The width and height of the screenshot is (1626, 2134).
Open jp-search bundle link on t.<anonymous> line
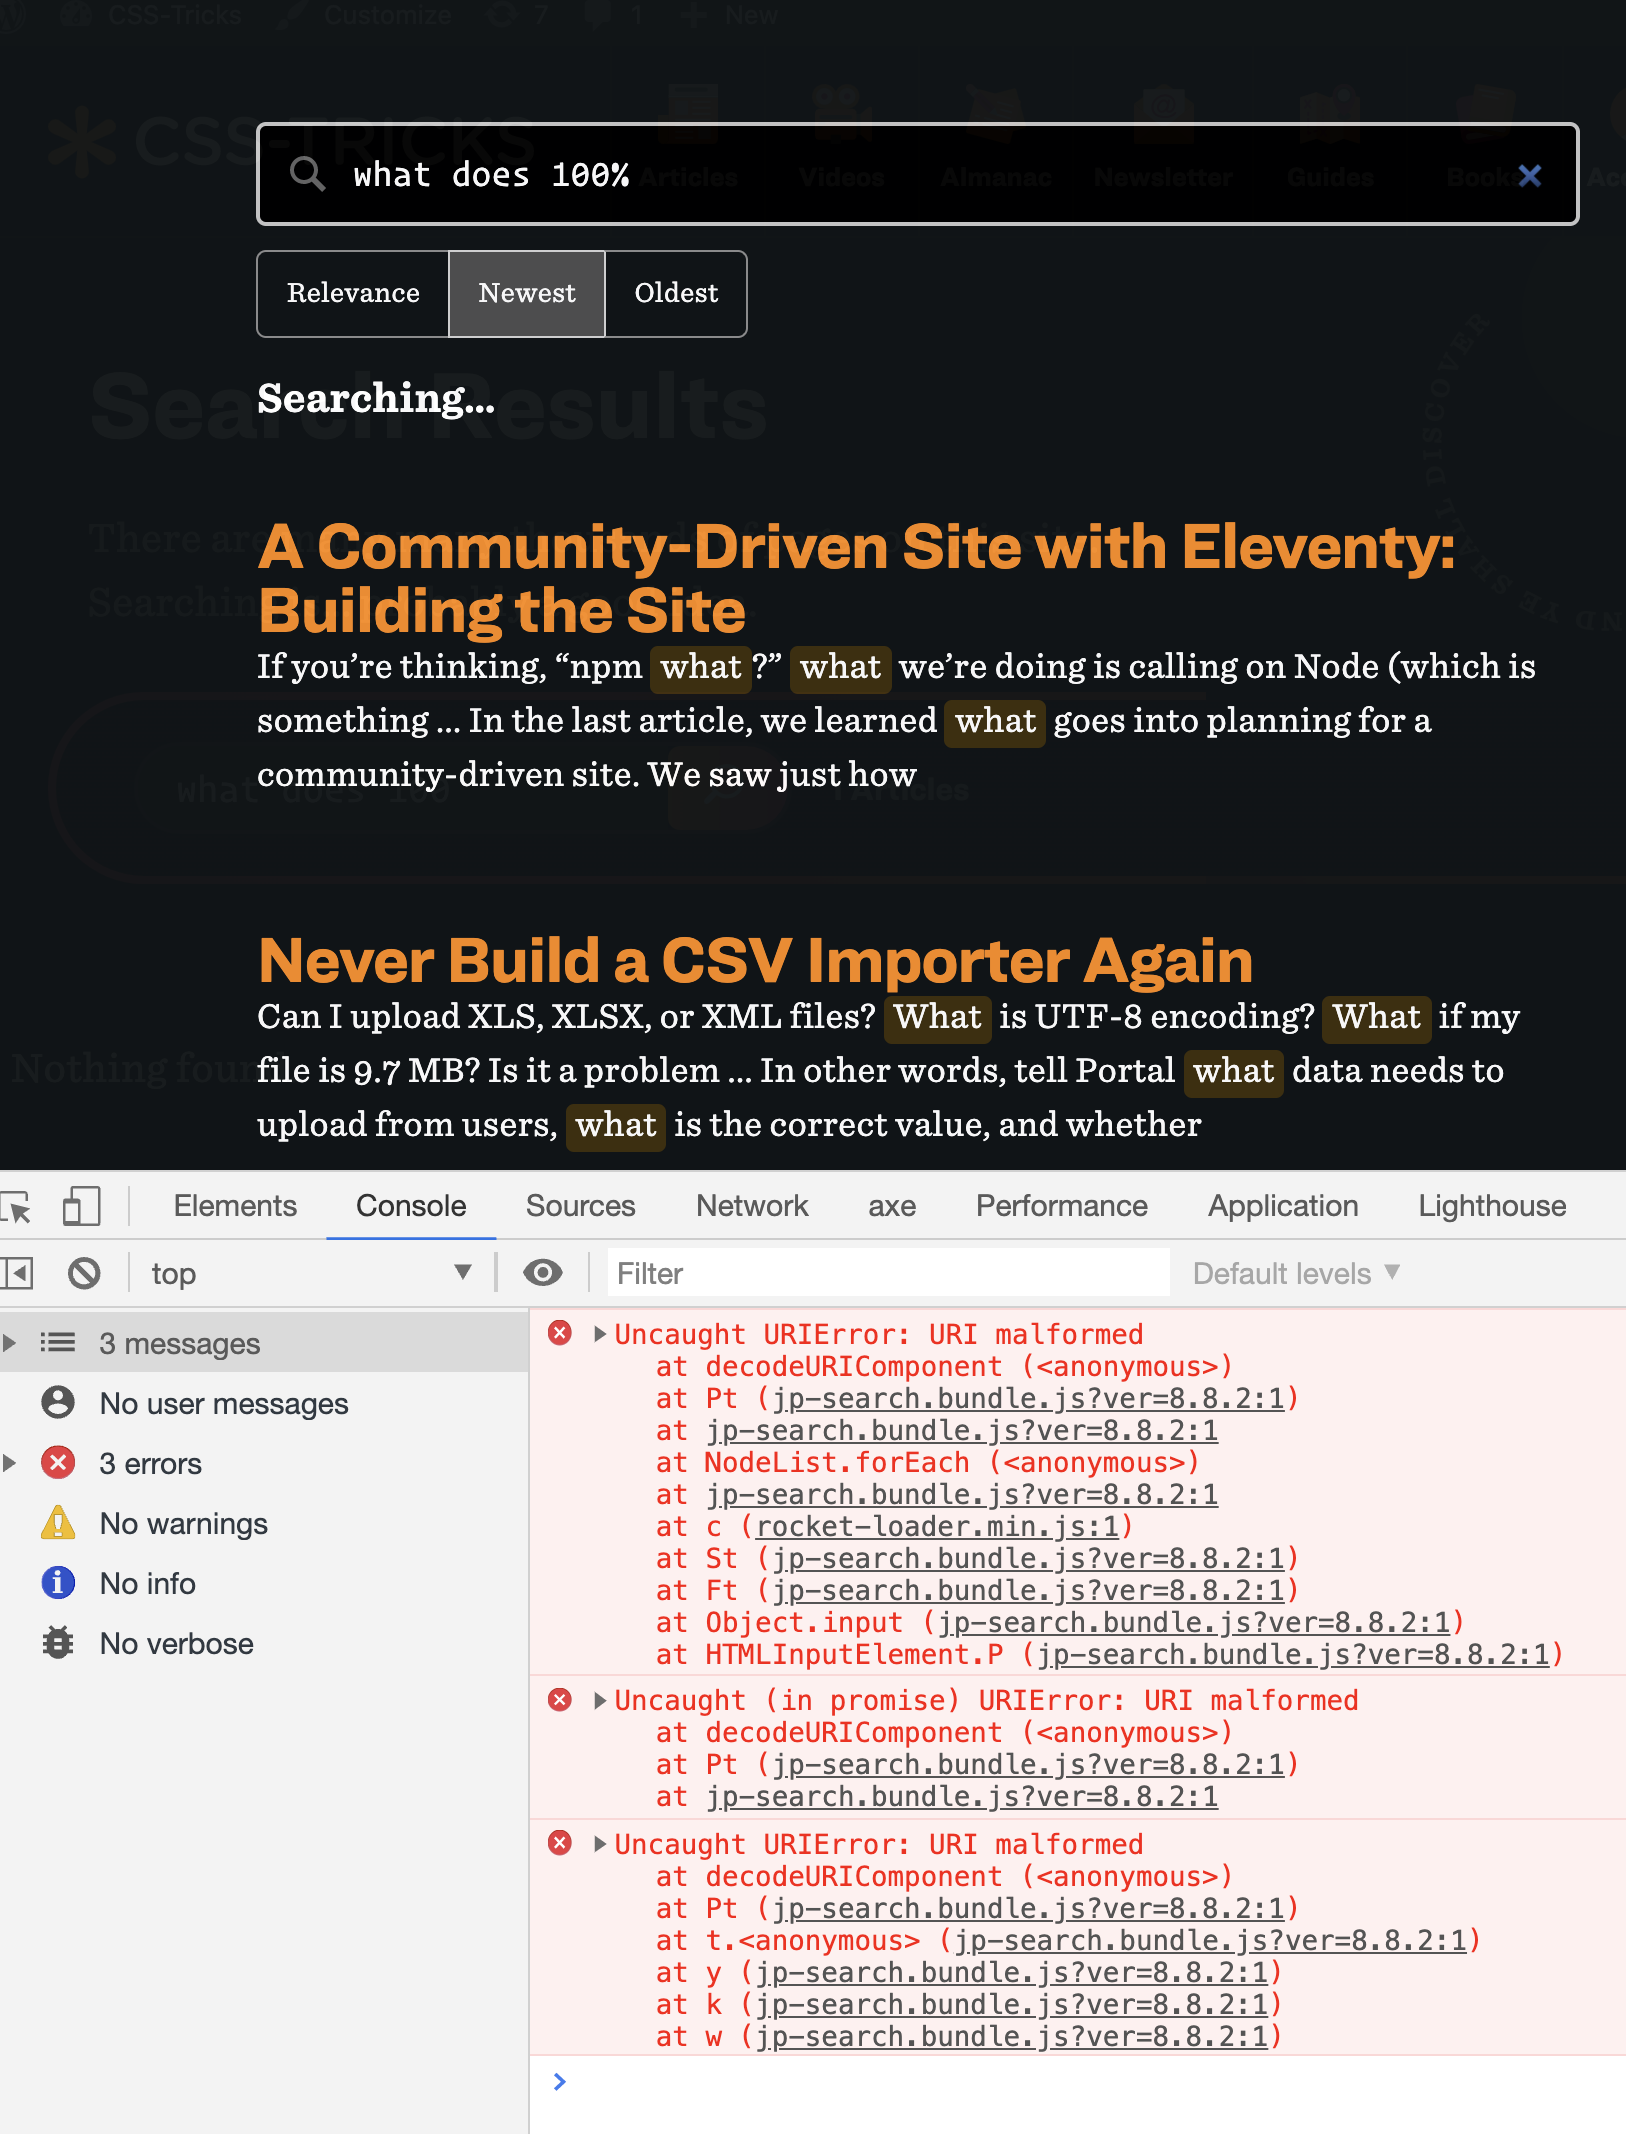point(1211,1940)
